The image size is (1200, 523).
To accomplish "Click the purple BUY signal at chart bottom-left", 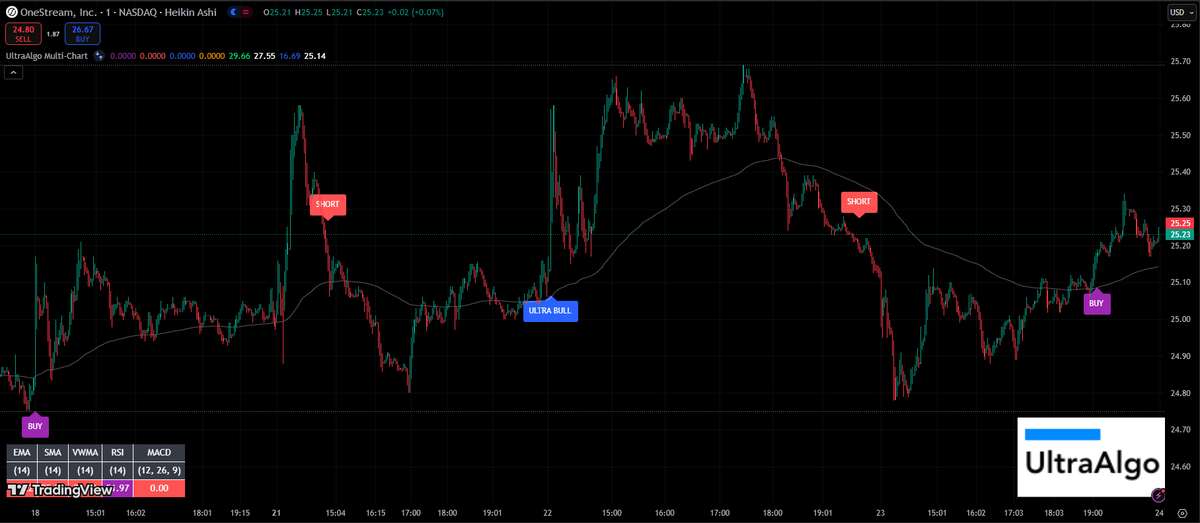I will (x=35, y=426).
